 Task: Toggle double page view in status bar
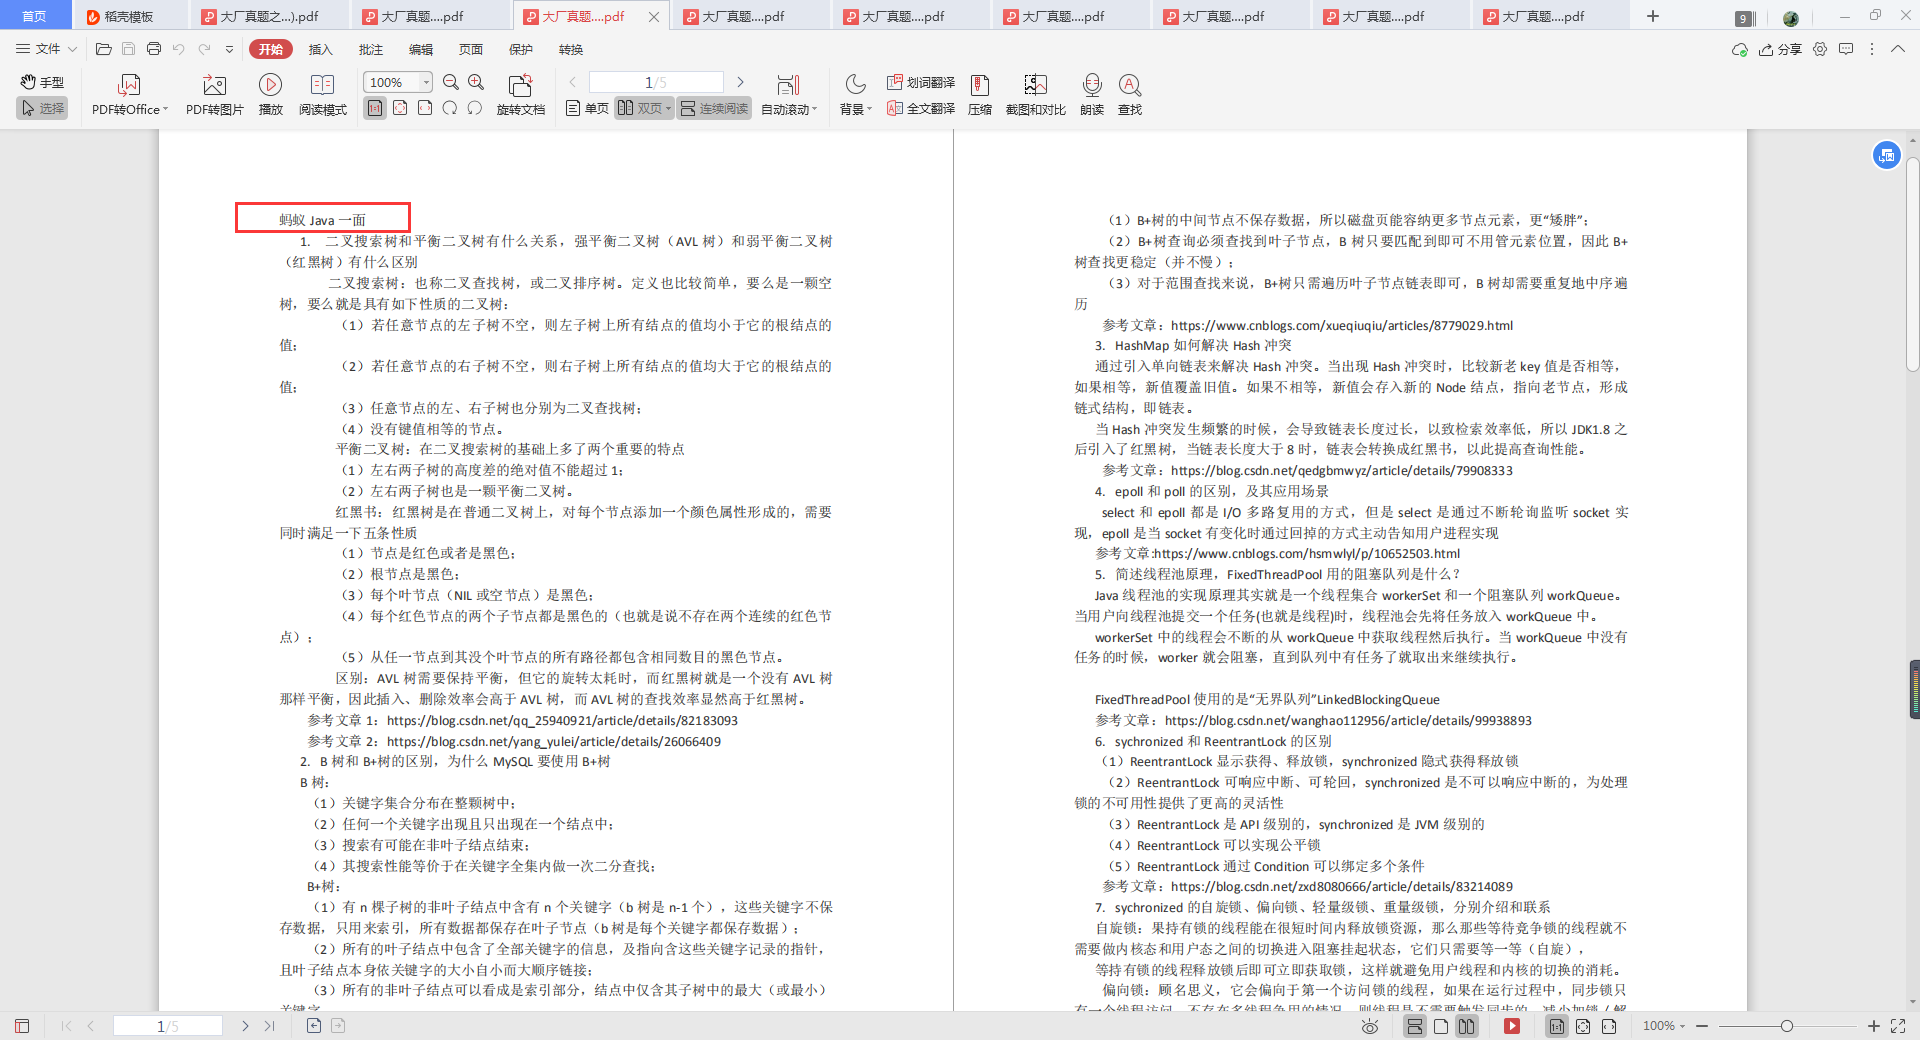pos(1467,1026)
